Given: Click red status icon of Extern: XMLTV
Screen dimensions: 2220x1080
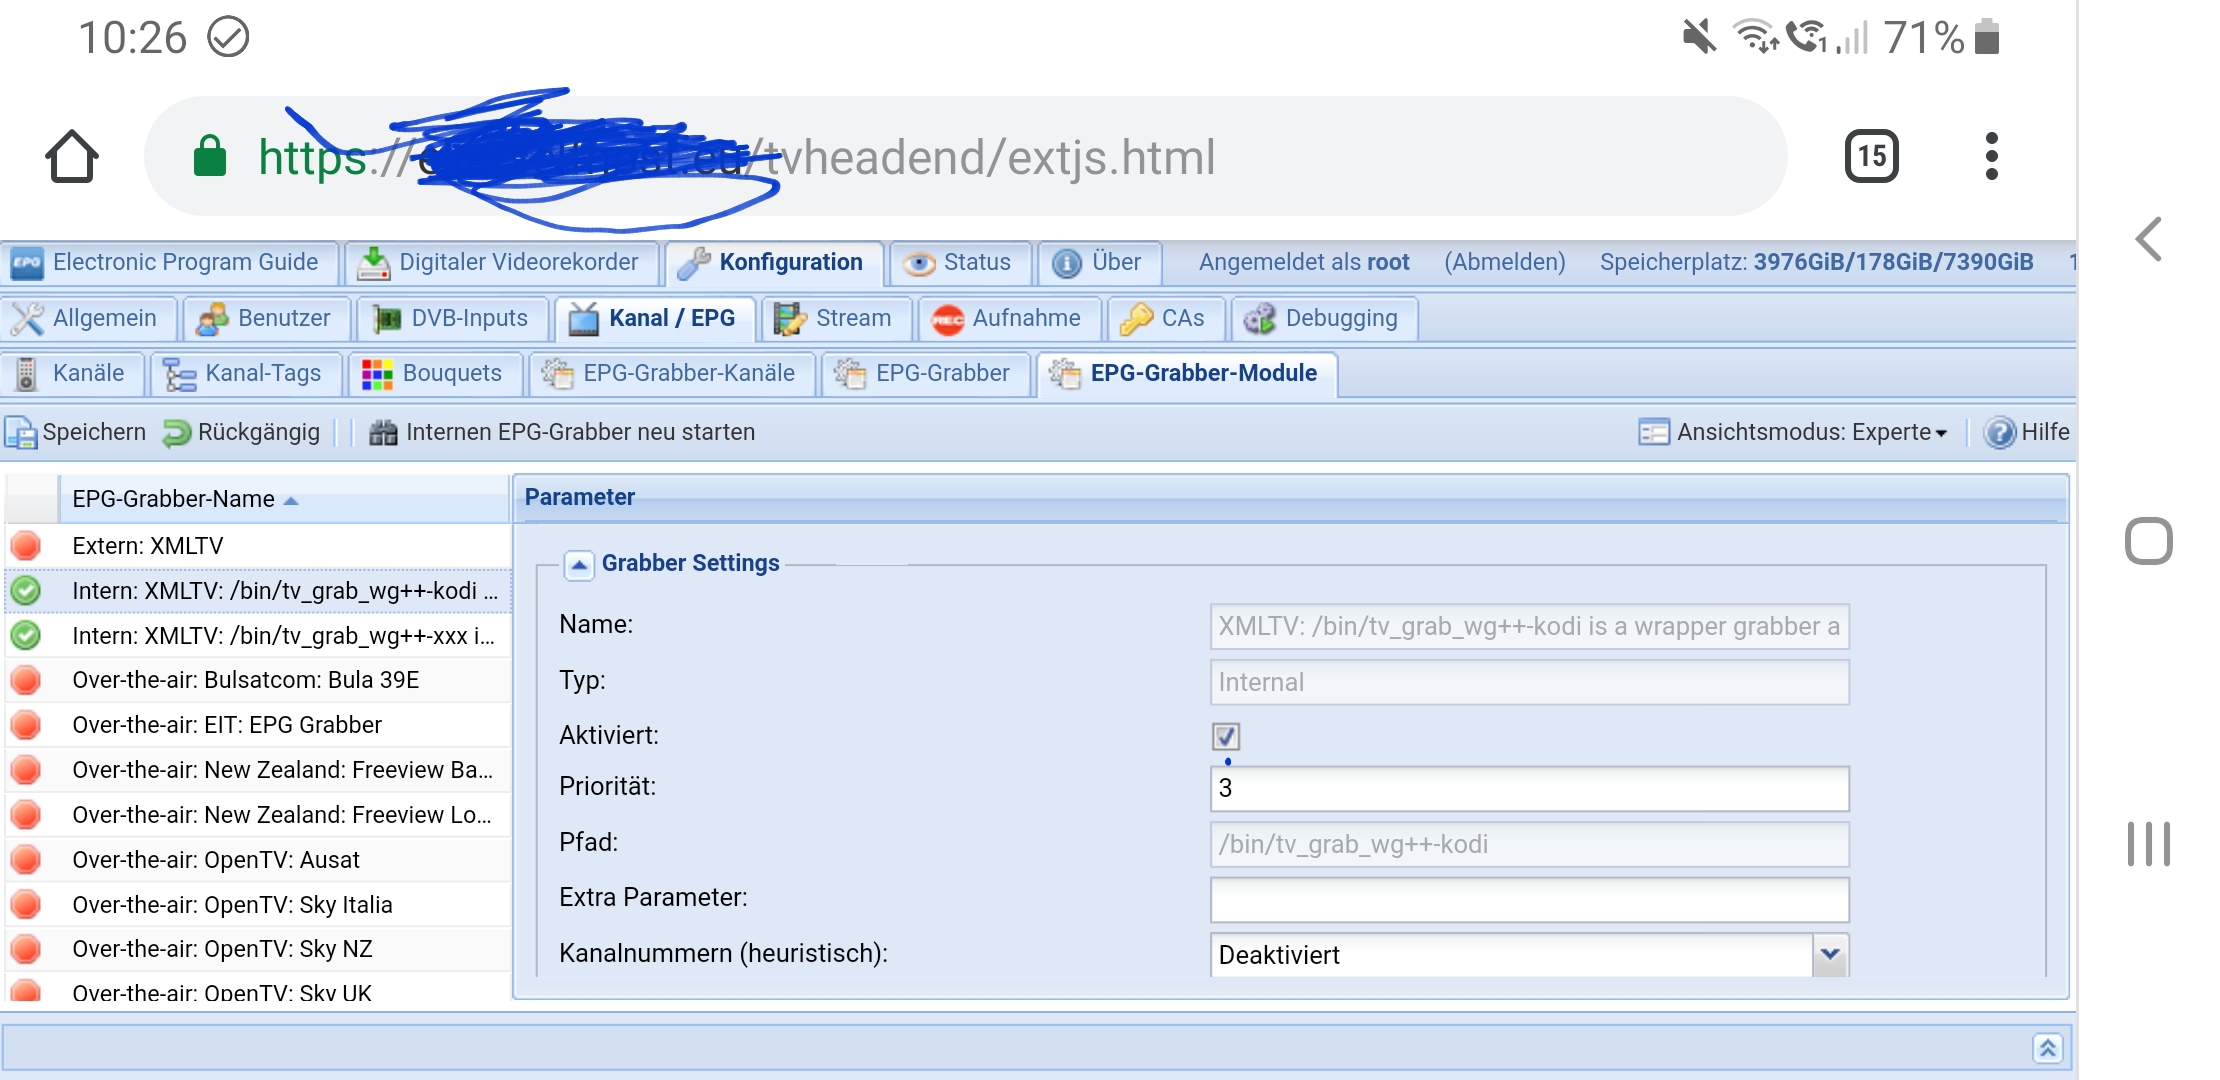Looking at the screenshot, I should coord(26,546).
